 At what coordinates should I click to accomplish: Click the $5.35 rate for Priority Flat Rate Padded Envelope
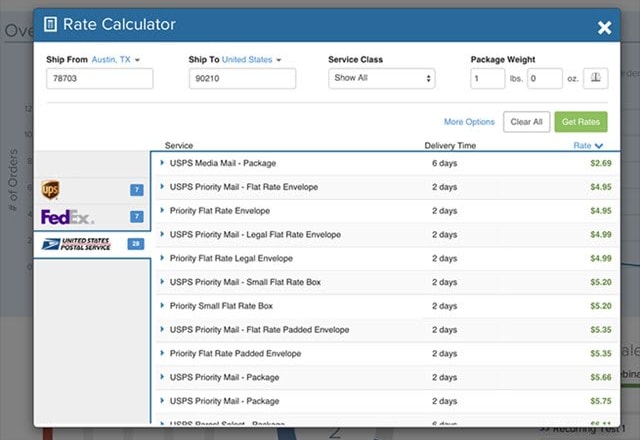pos(601,353)
